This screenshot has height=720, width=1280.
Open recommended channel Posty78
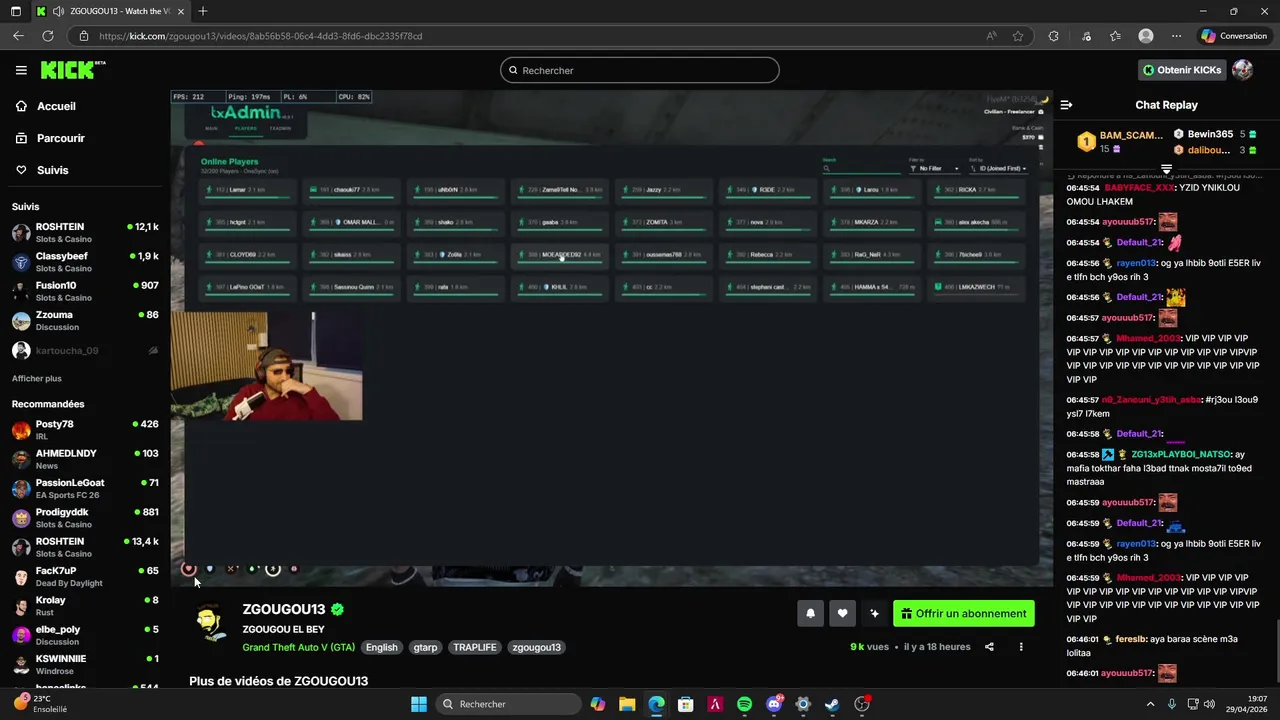point(85,430)
